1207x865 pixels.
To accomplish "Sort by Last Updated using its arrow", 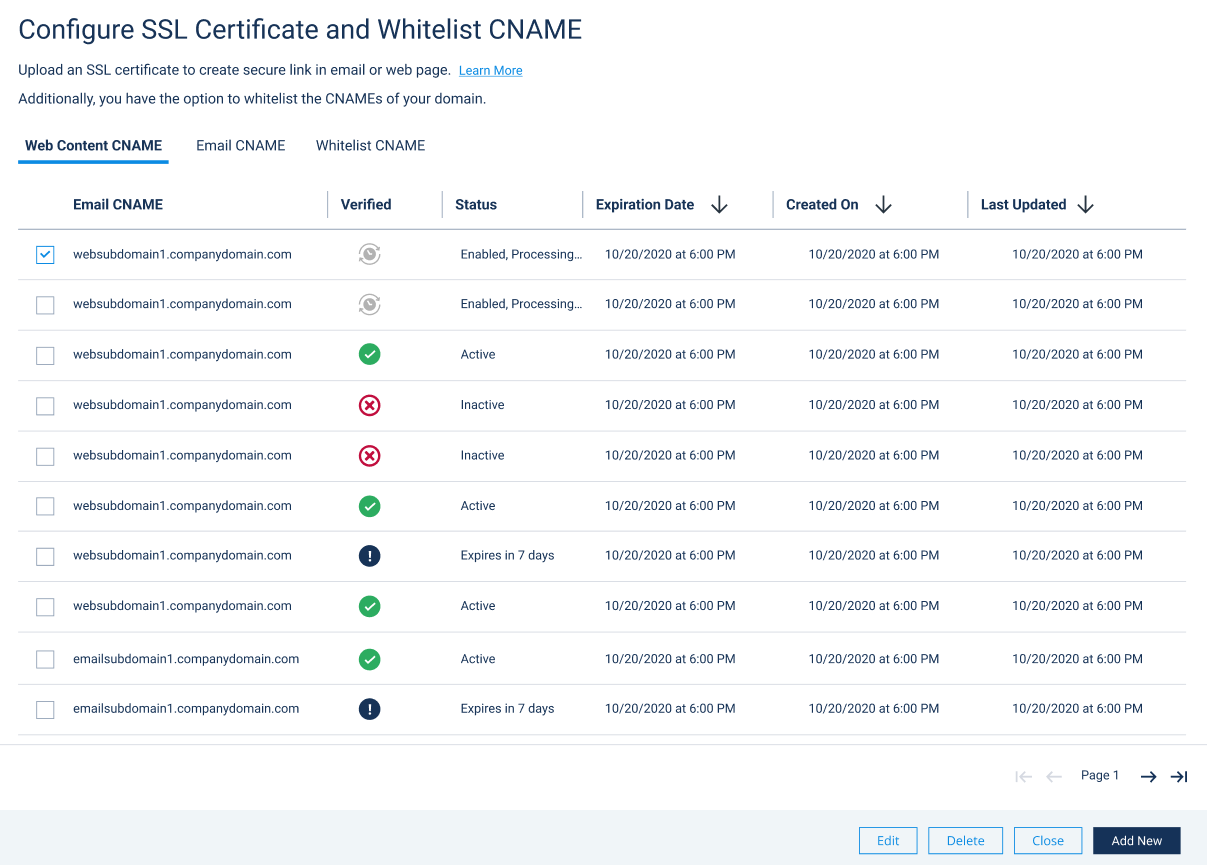I will click(1086, 205).
